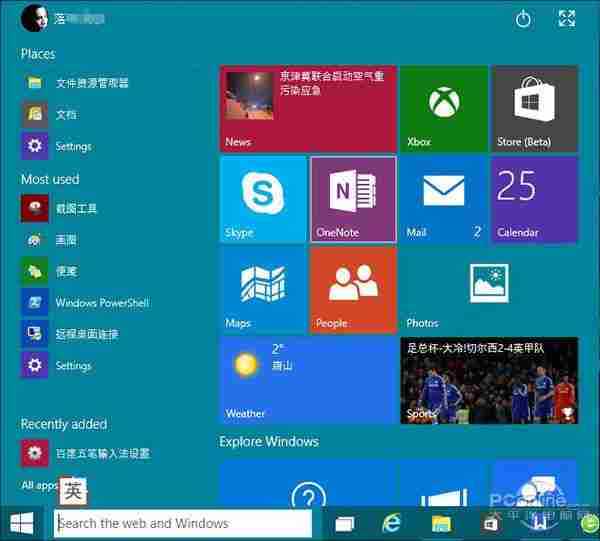
Task: Open the OneNote tile
Action: [x=353, y=199]
